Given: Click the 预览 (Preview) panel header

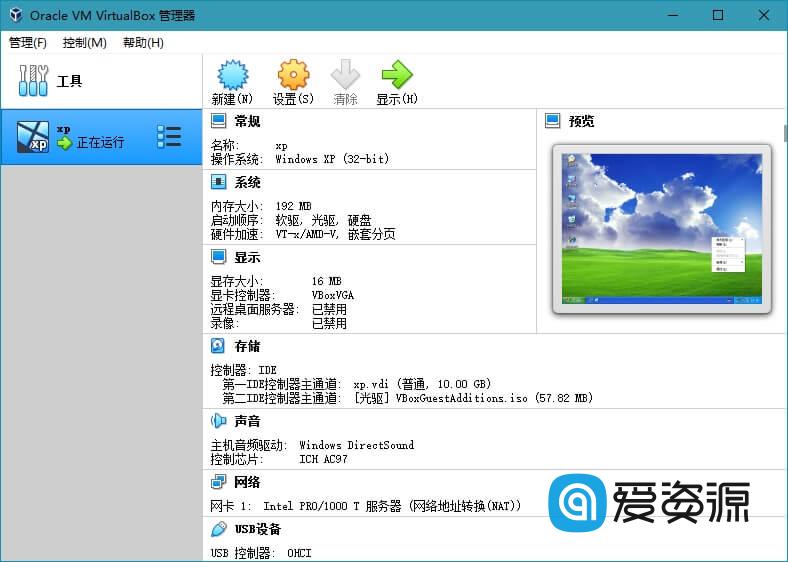Looking at the screenshot, I should click(581, 121).
